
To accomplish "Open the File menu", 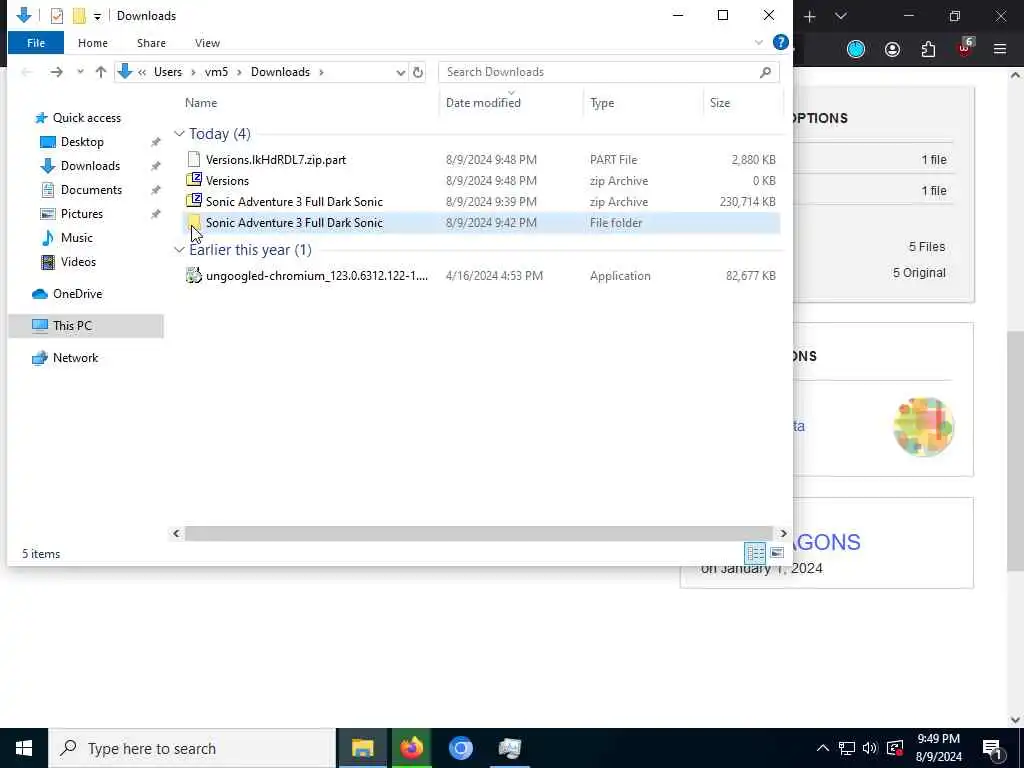I will tap(36, 43).
